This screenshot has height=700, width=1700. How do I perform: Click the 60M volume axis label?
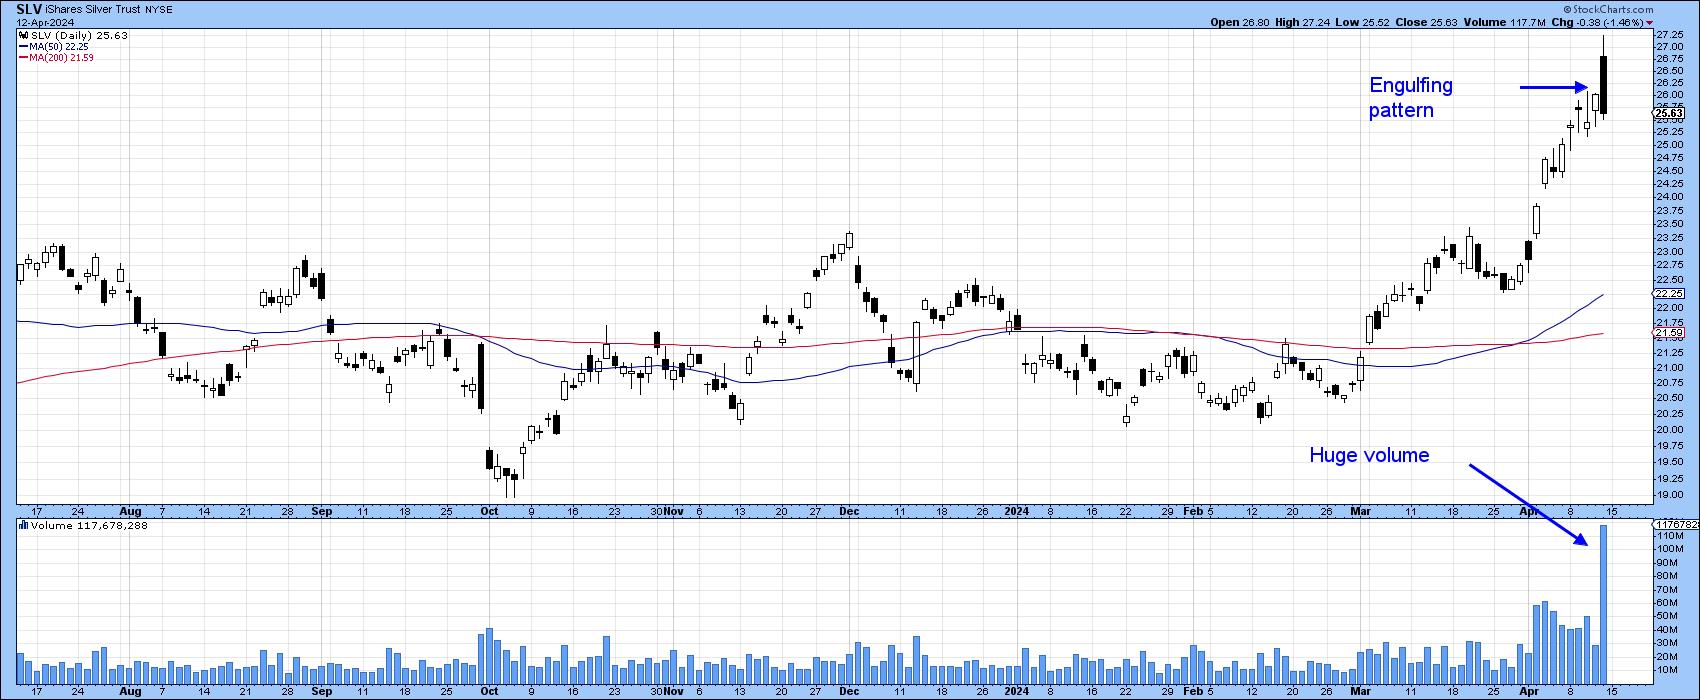coord(1665,603)
